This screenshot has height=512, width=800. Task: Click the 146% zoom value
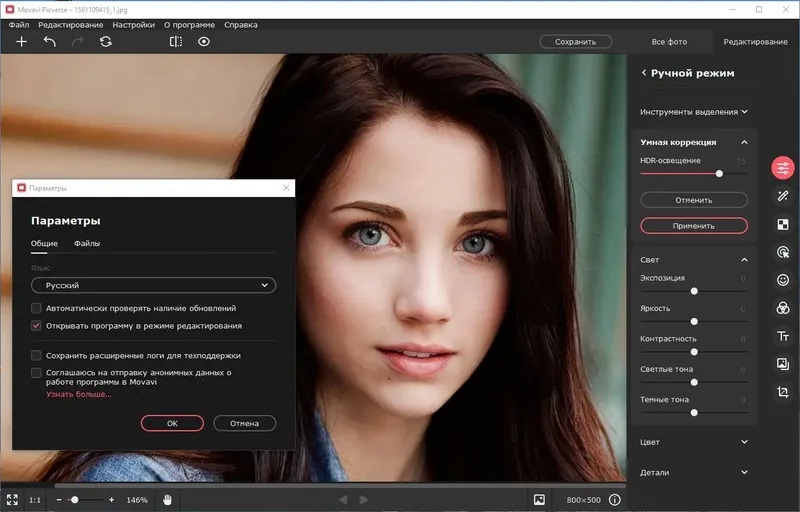tap(137, 500)
